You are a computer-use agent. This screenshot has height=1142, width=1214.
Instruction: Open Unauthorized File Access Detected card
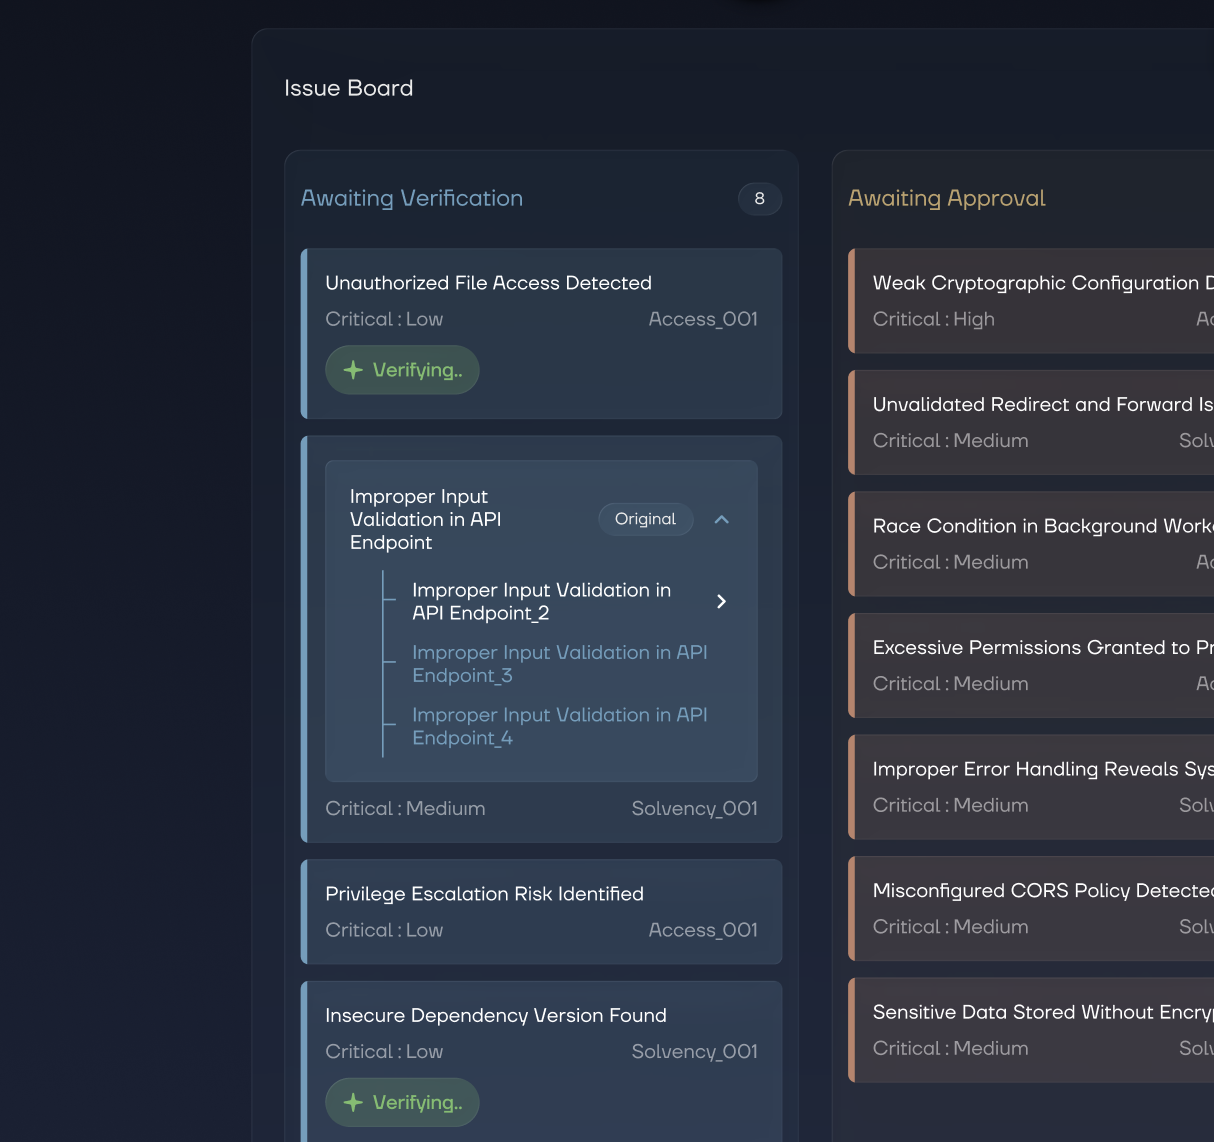point(488,283)
